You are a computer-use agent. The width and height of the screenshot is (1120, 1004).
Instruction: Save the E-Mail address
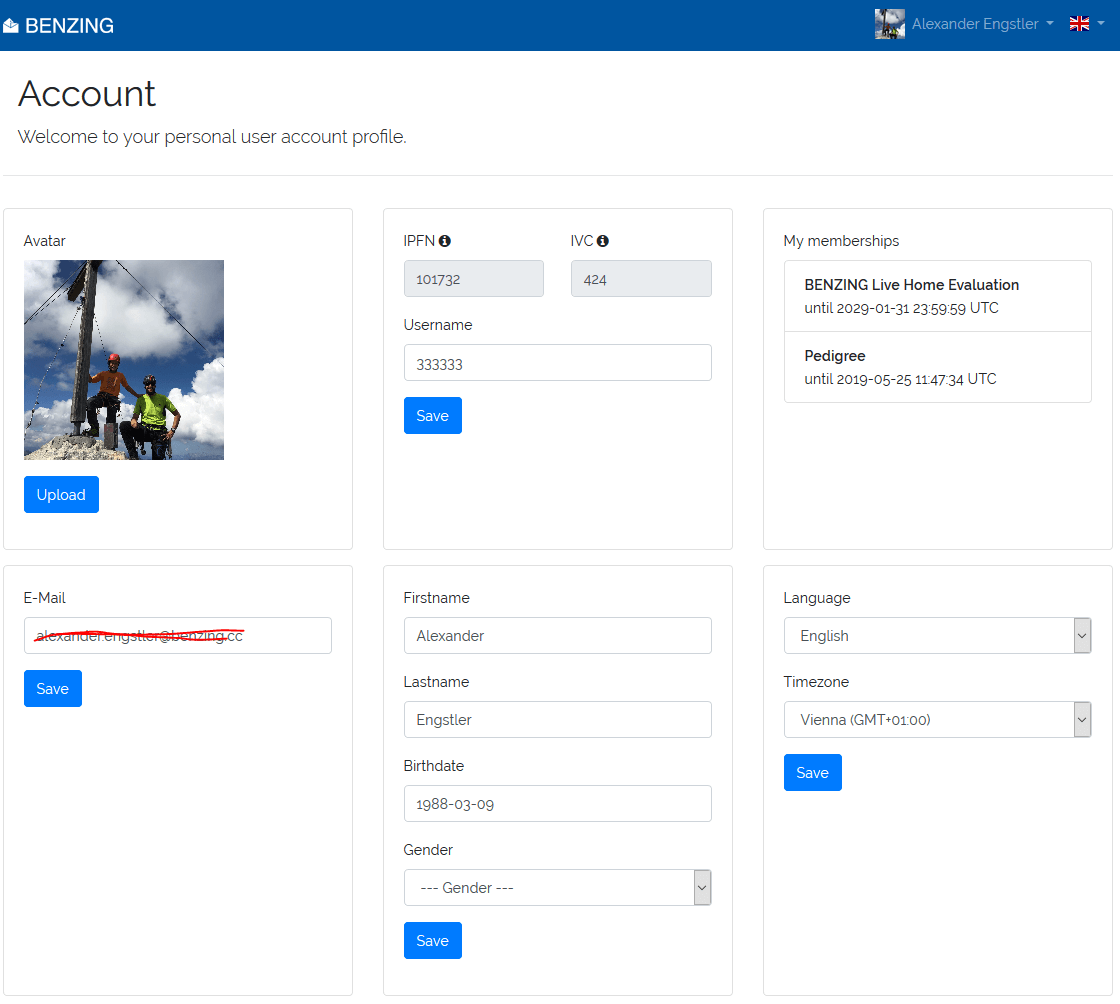pos(53,688)
